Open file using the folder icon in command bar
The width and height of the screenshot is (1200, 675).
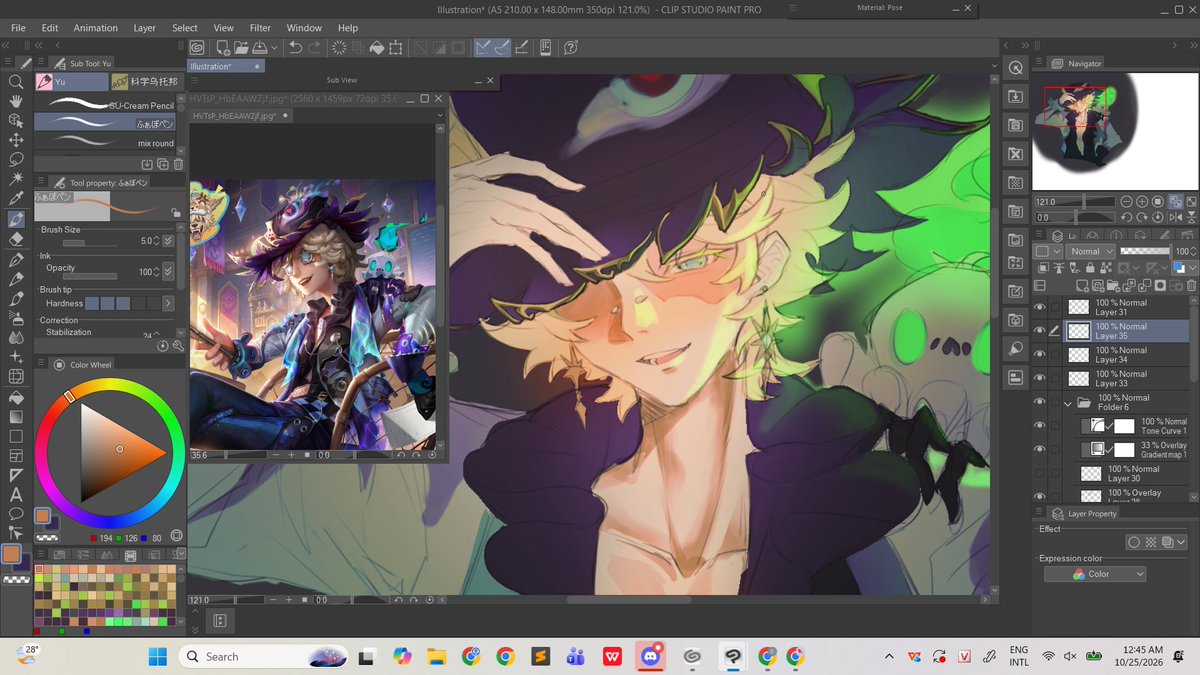tap(241, 47)
